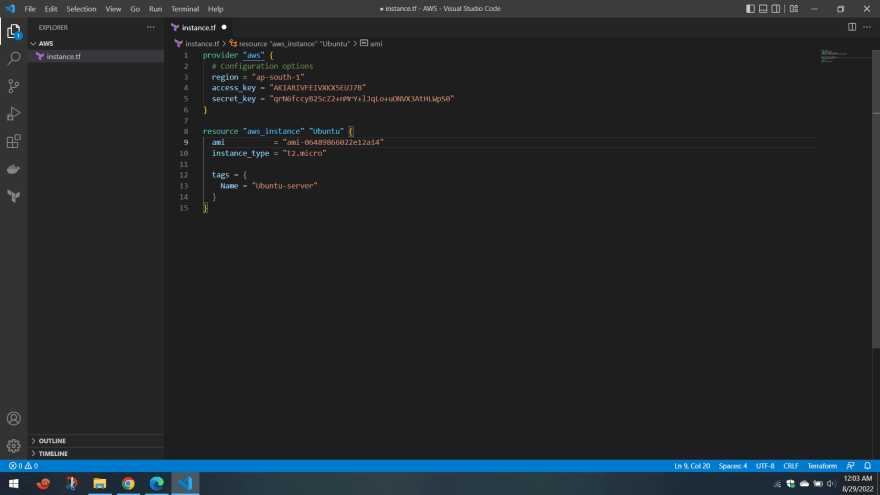The width and height of the screenshot is (880, 495).
Task: Click the feedback icon in status bar
Action: [x=850, y=466]
